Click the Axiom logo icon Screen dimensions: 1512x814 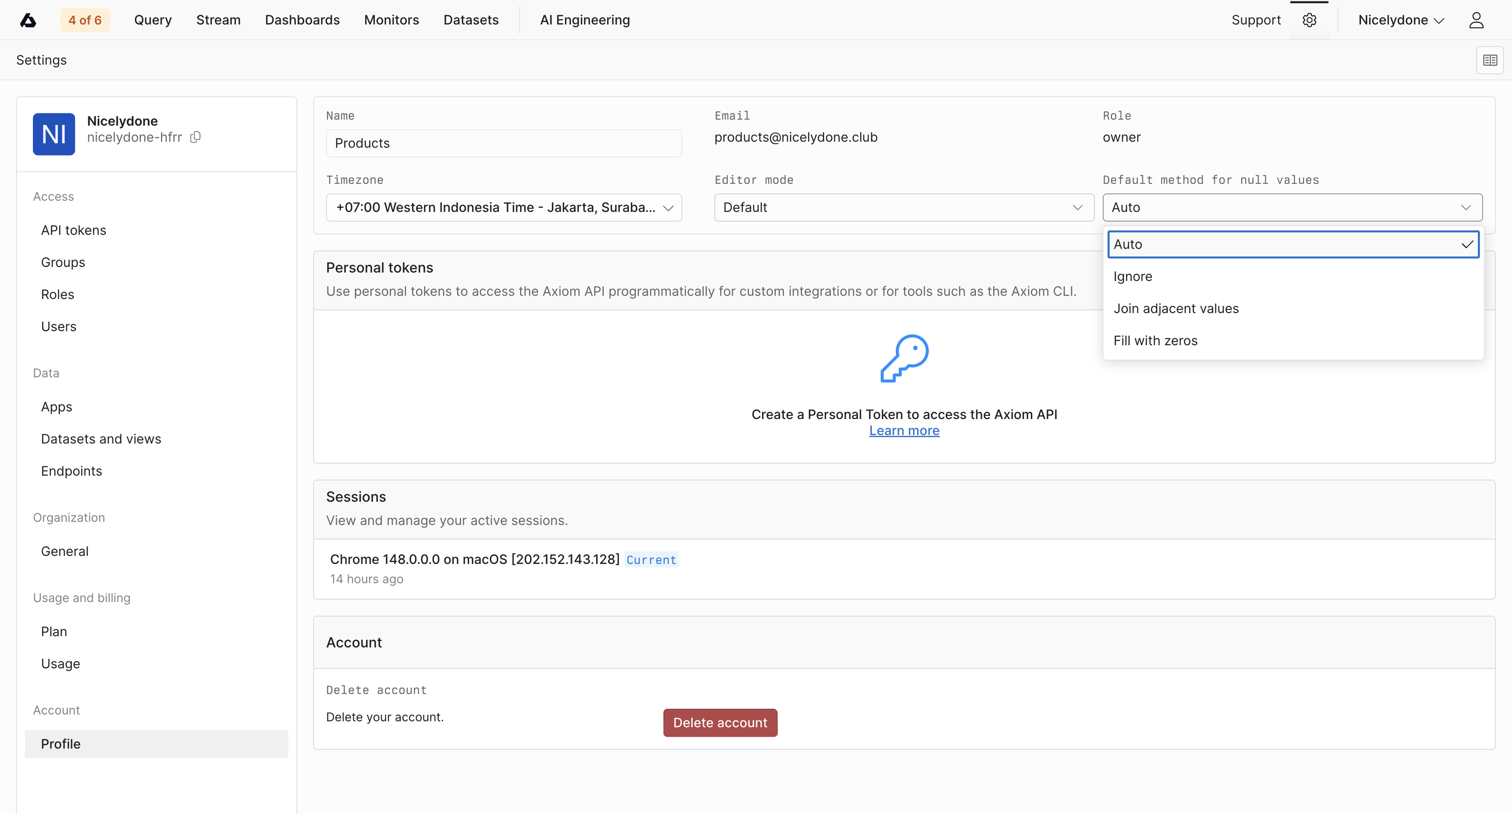28,20
